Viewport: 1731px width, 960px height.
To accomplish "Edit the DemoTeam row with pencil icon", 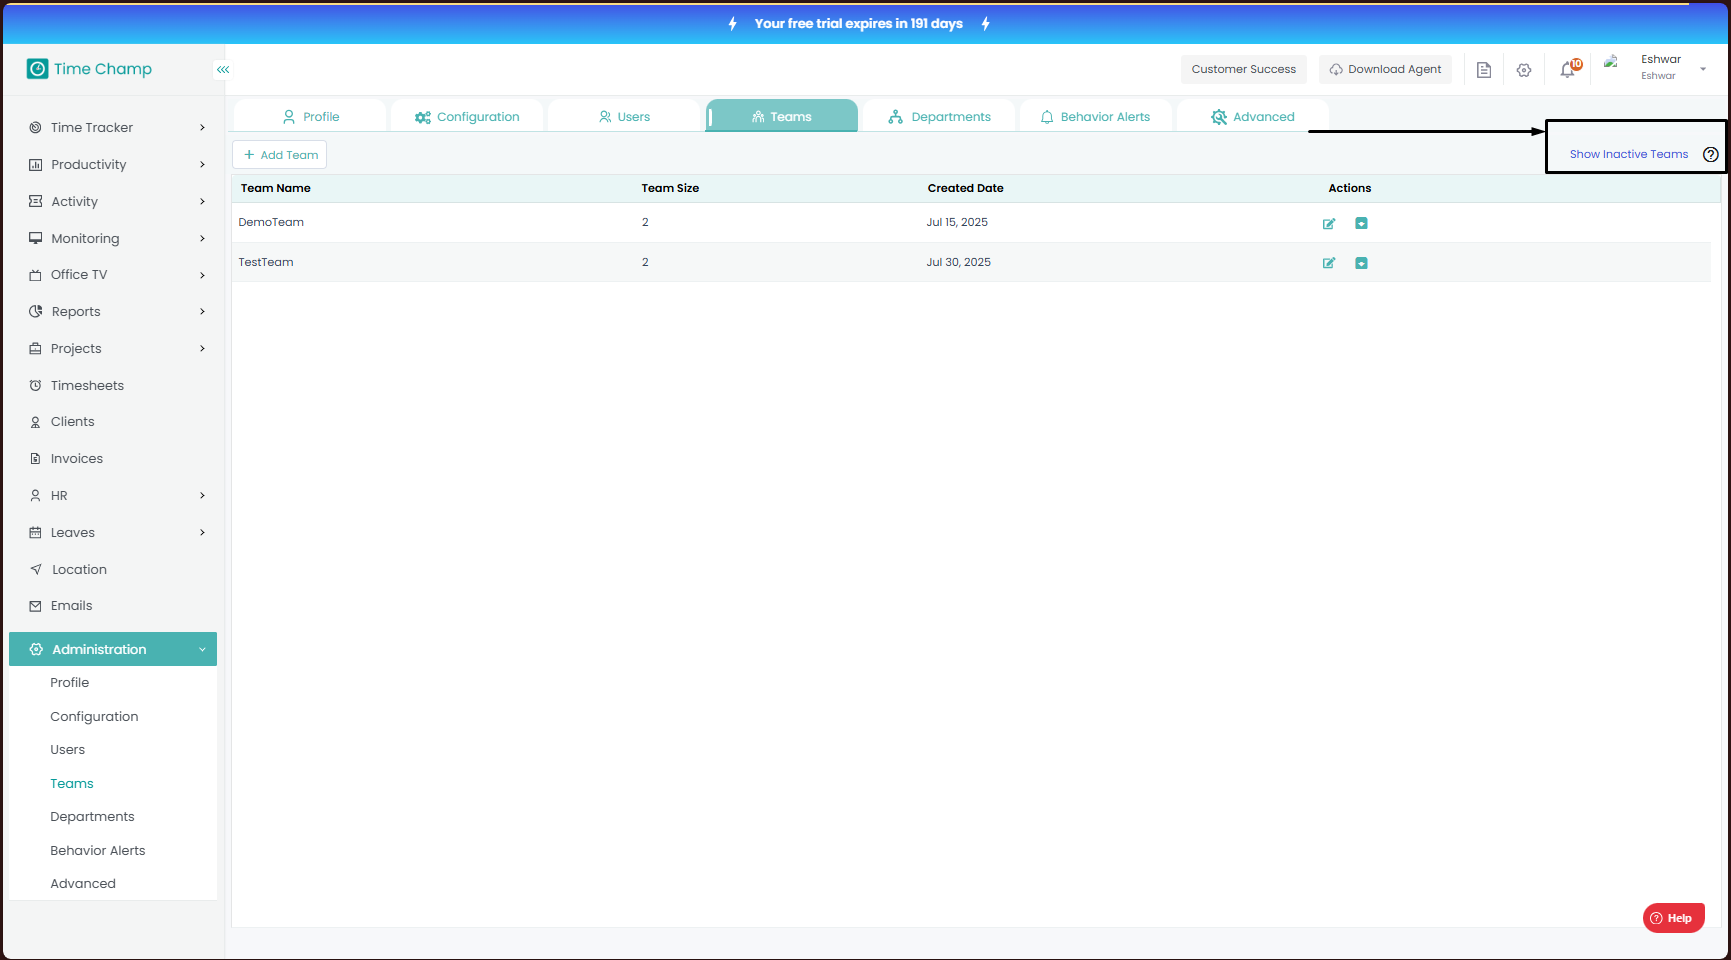I will tap(1329, 223).
